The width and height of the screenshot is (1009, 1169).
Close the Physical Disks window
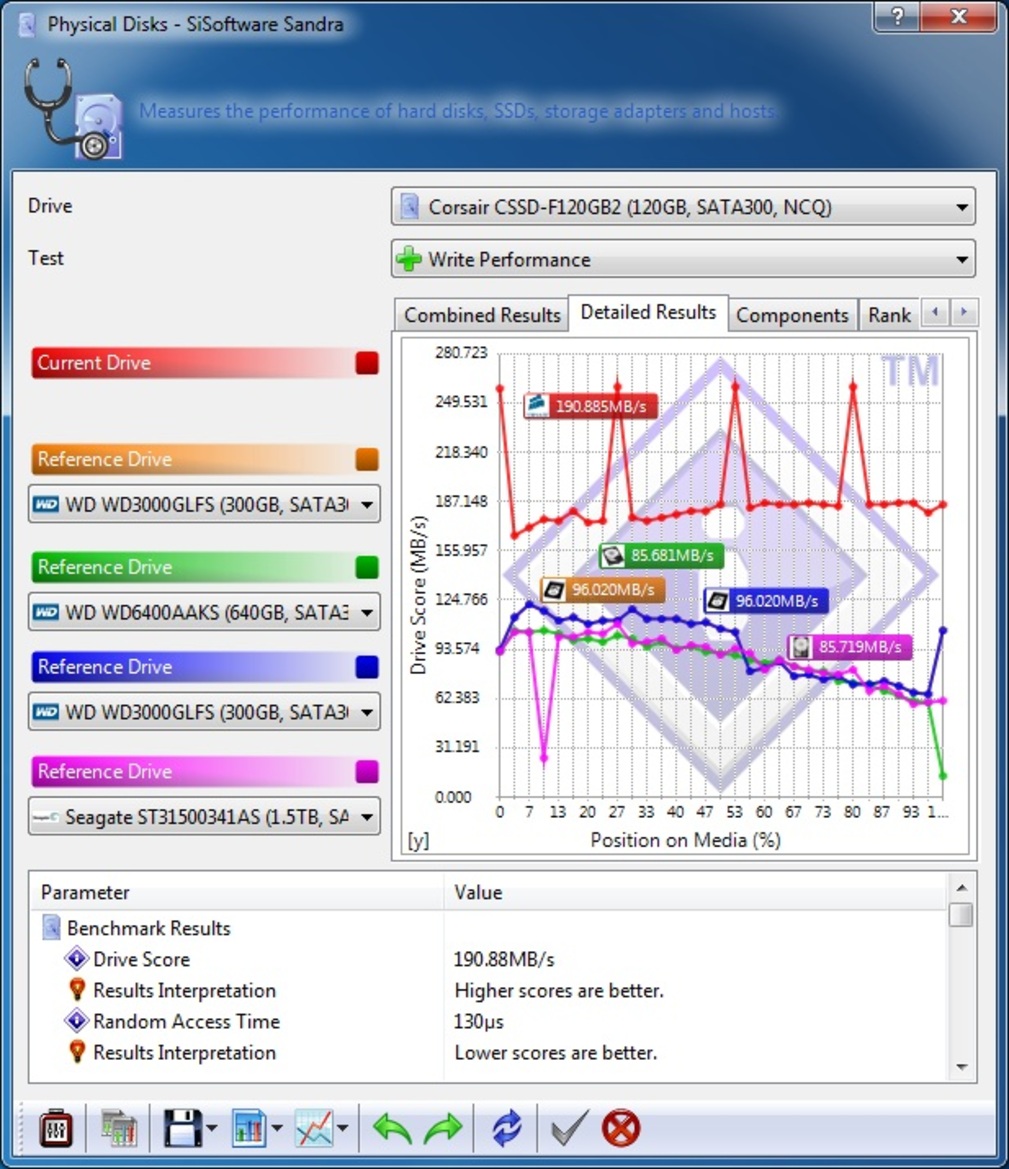point(960,16)
